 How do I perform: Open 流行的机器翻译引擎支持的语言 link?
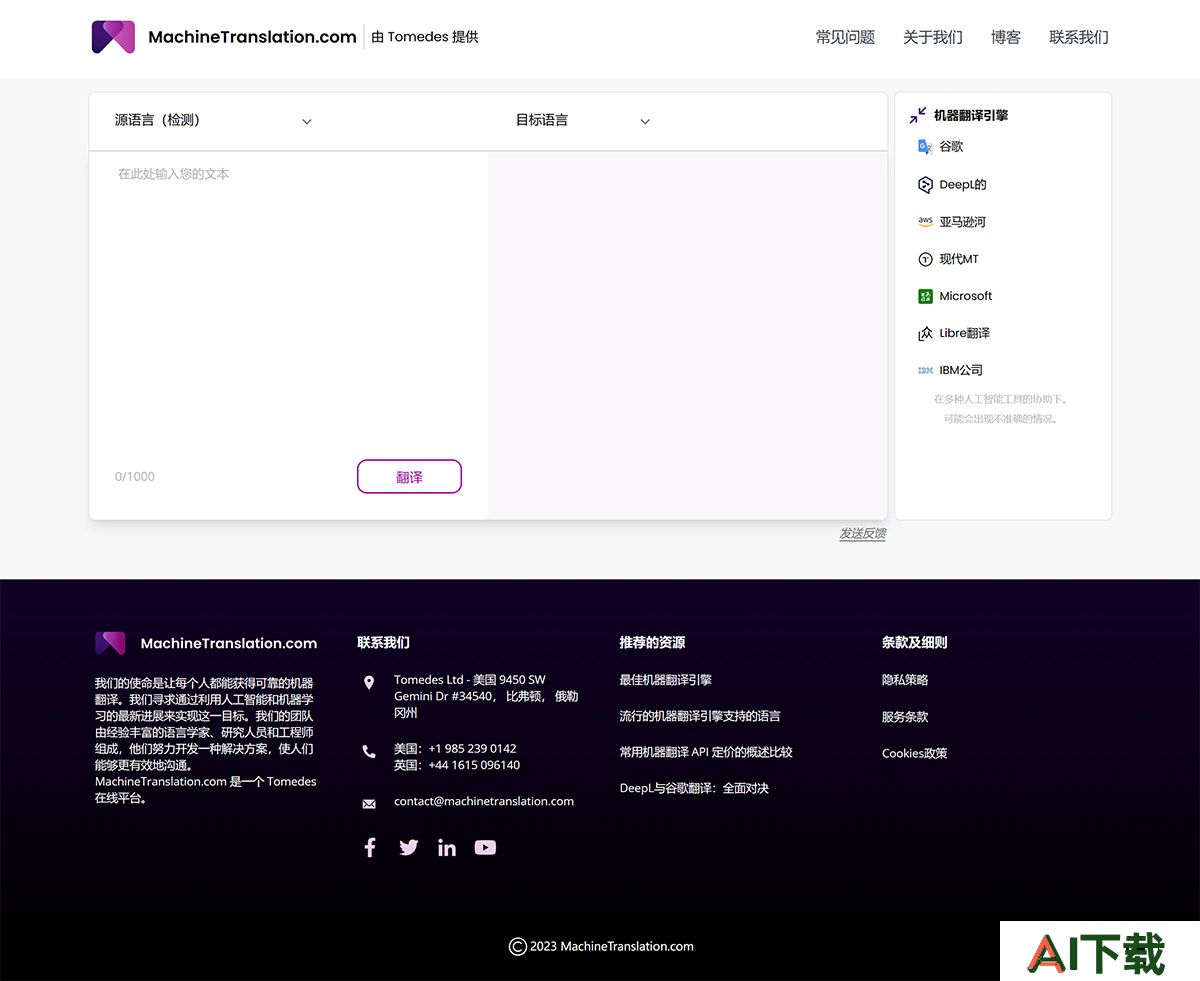(700, 716)
